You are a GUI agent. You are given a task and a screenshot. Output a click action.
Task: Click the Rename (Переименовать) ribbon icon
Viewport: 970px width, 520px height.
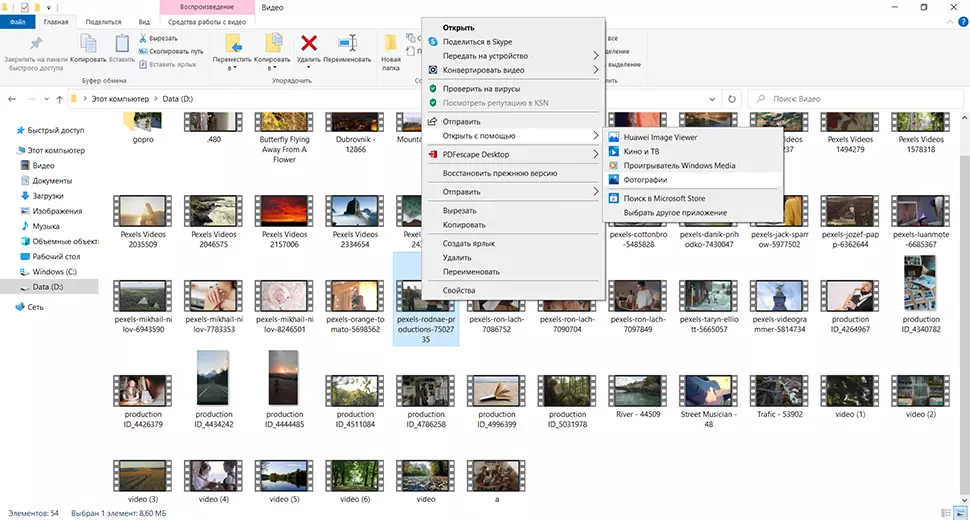[347, 43]
